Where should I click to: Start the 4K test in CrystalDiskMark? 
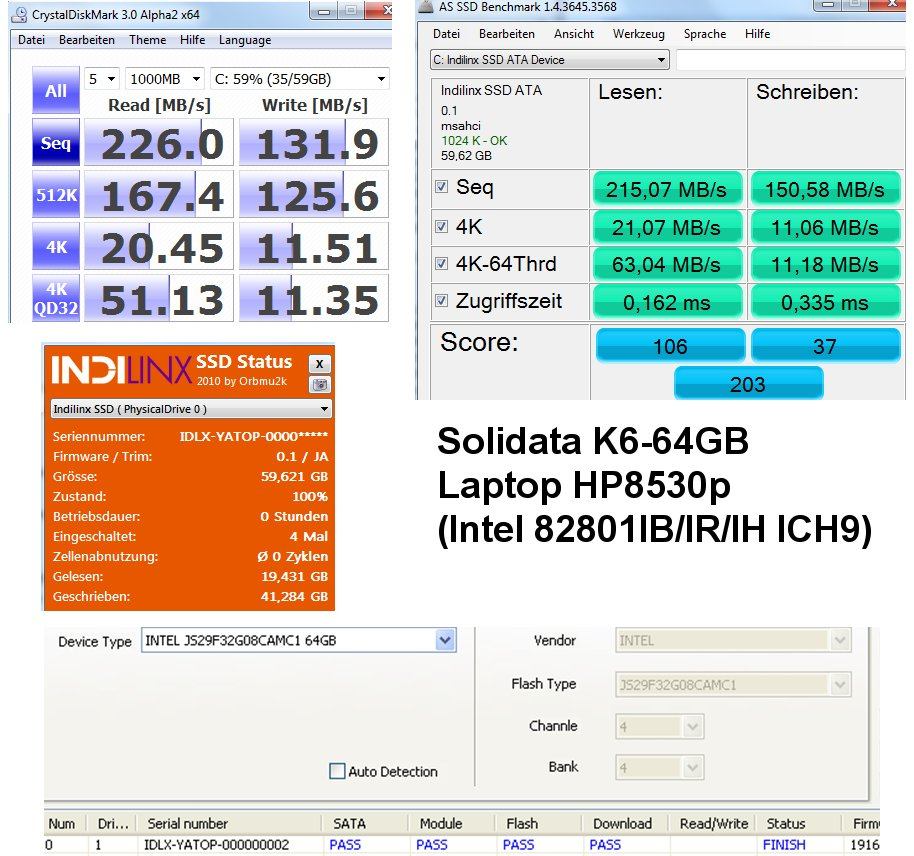click(56, 247)
